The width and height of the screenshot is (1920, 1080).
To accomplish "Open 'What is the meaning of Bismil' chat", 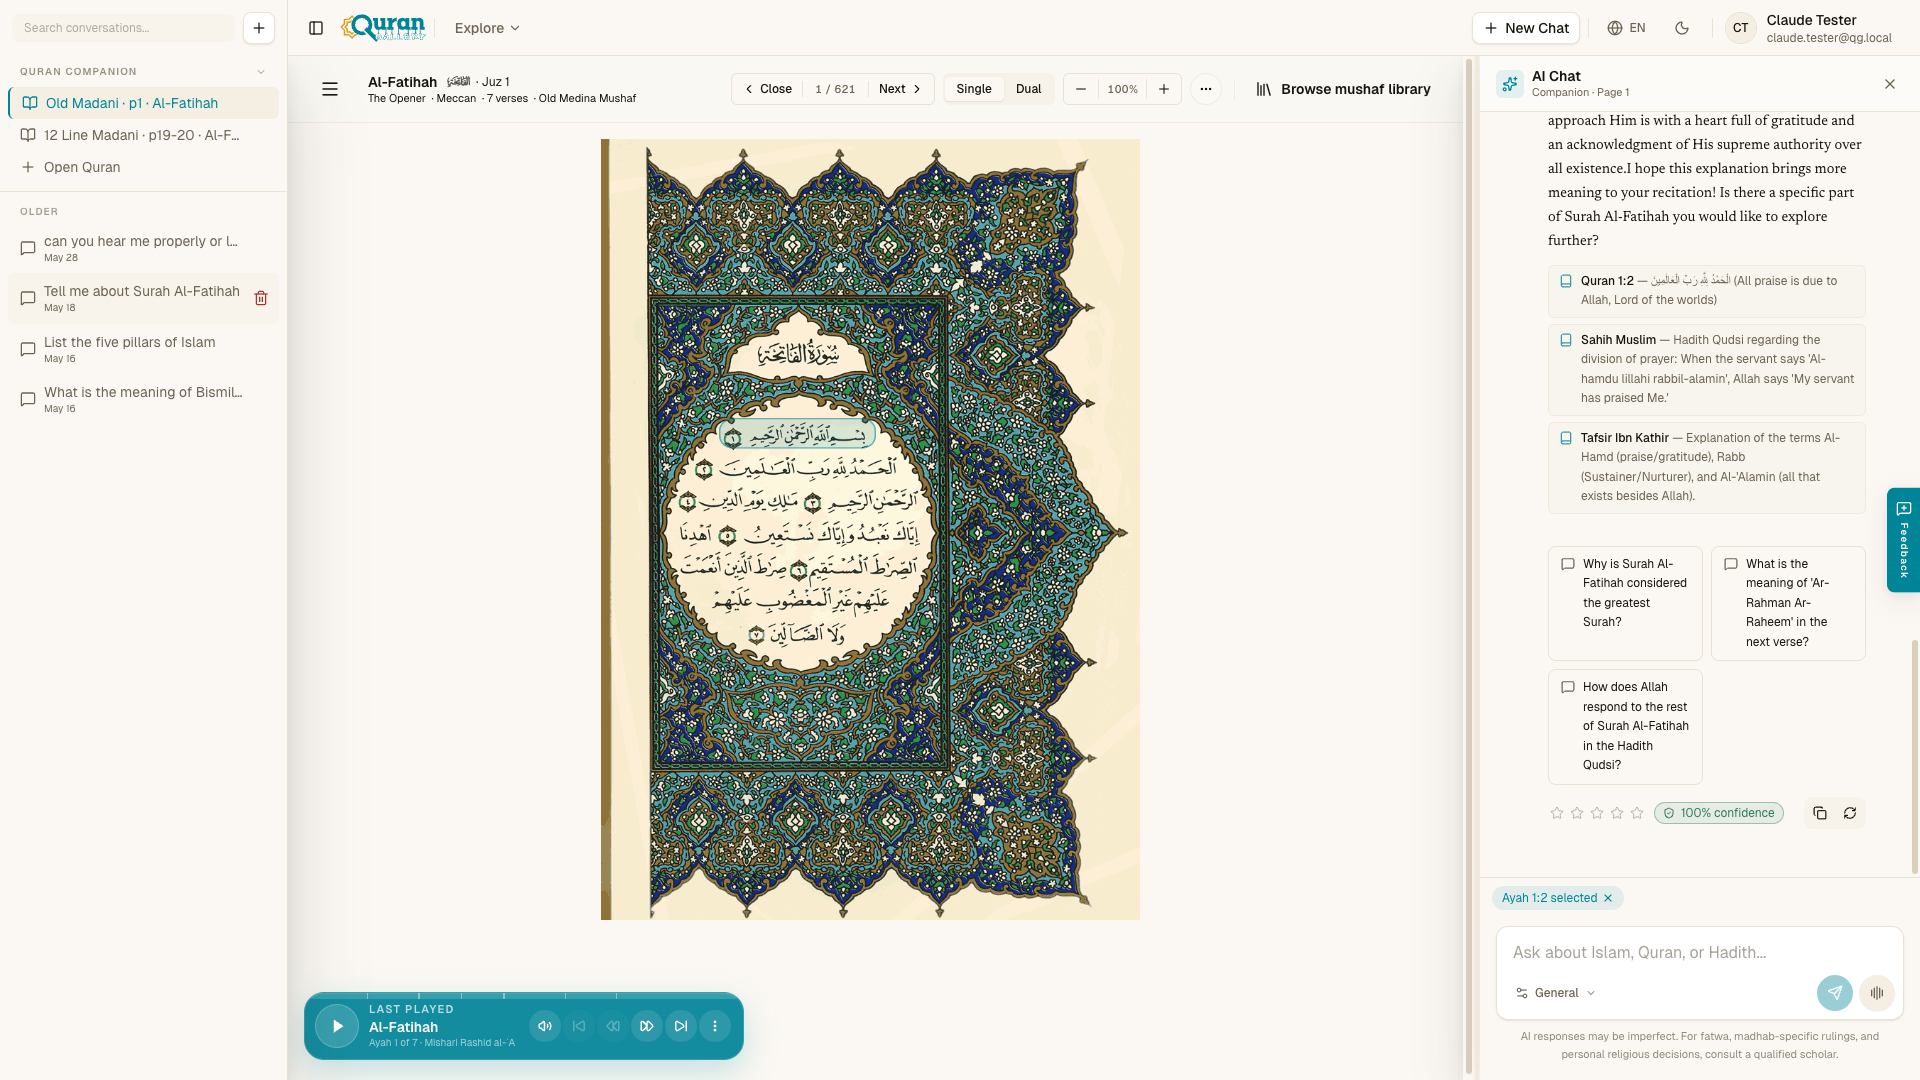I will click(x=143, y=399).
